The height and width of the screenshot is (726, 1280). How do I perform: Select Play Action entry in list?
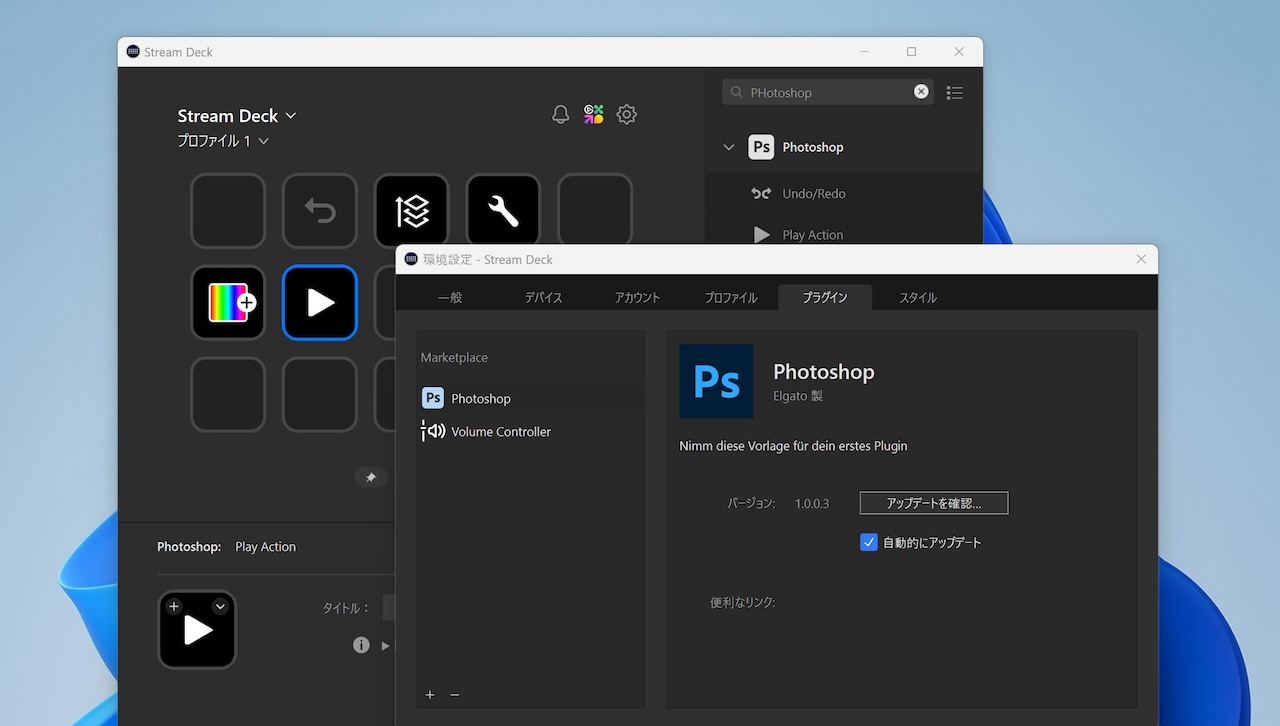pos(844,235)
